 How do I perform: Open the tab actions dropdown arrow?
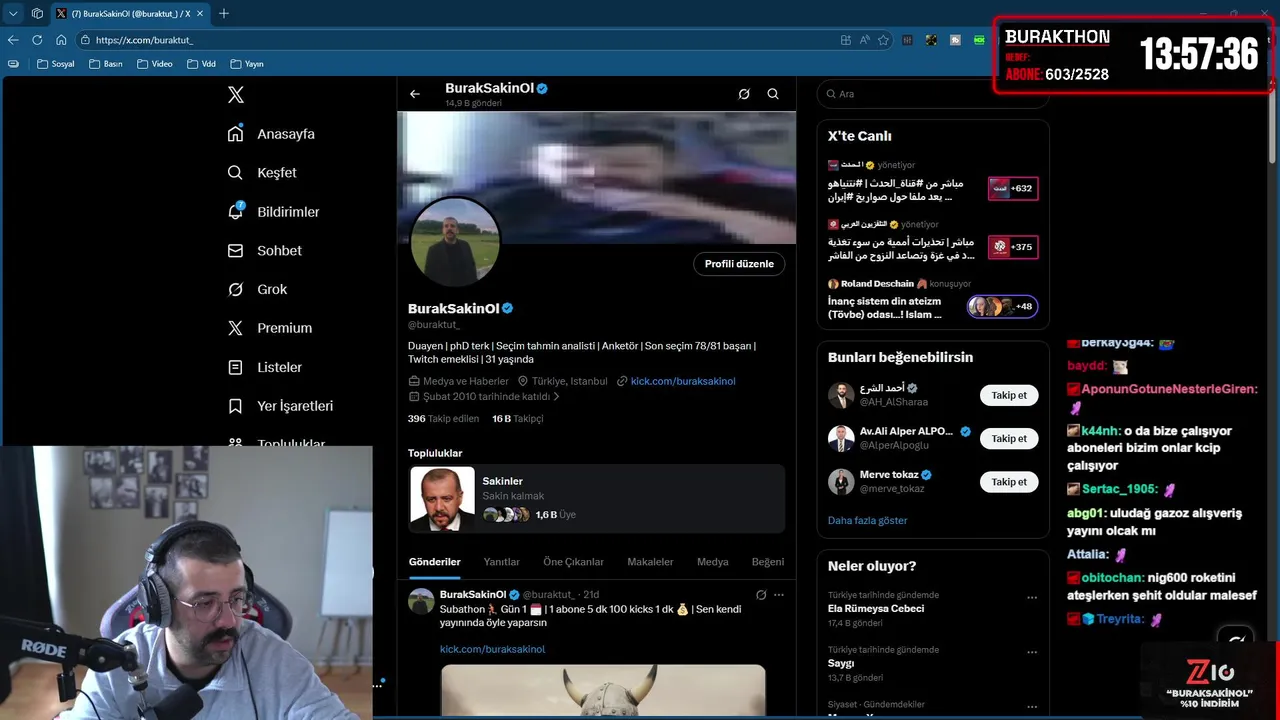[13, 13]
